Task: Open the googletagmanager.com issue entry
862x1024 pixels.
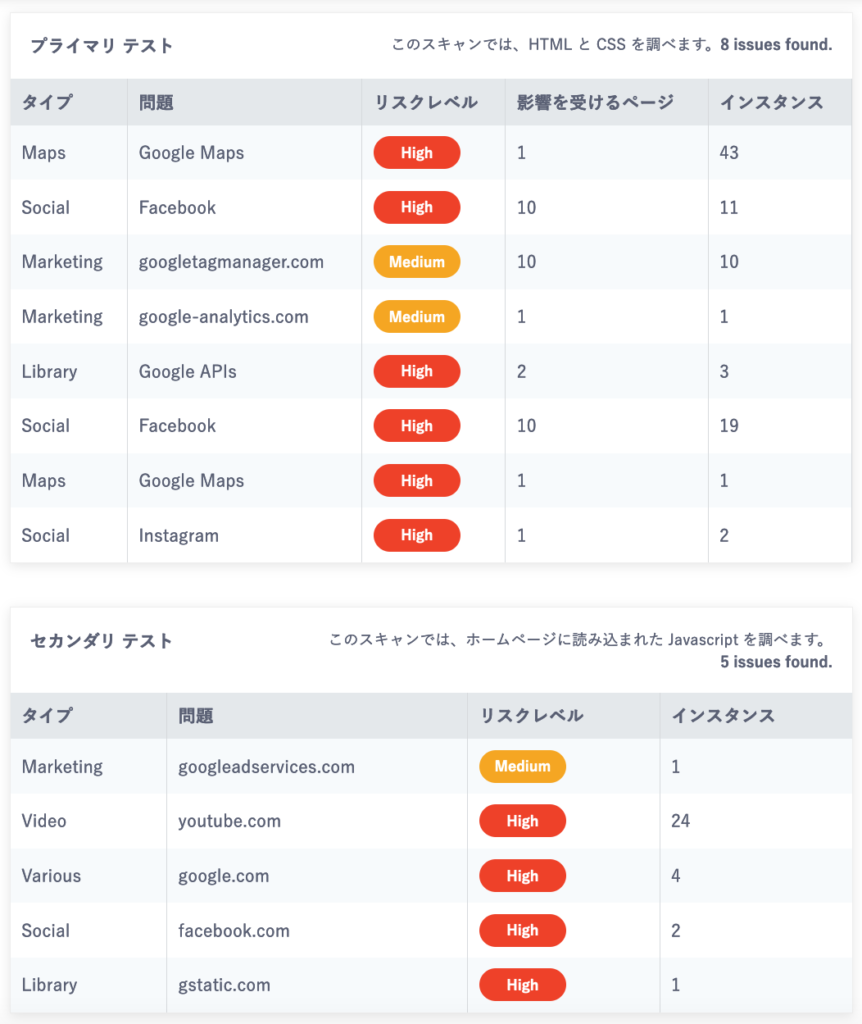Action: tap(231, 262)
